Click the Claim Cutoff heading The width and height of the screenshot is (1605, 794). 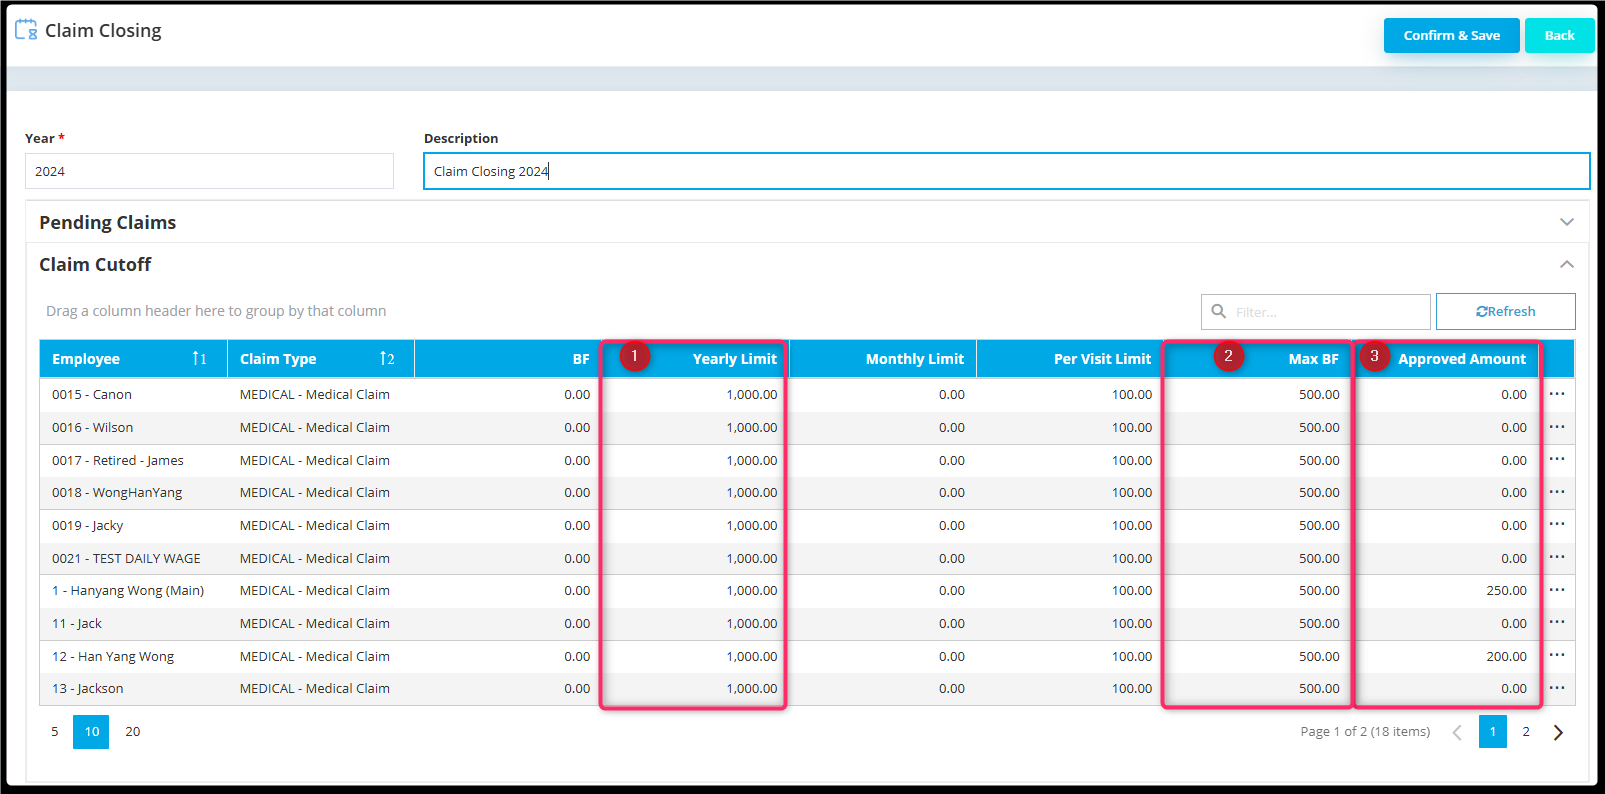click(x=95, y=264)
